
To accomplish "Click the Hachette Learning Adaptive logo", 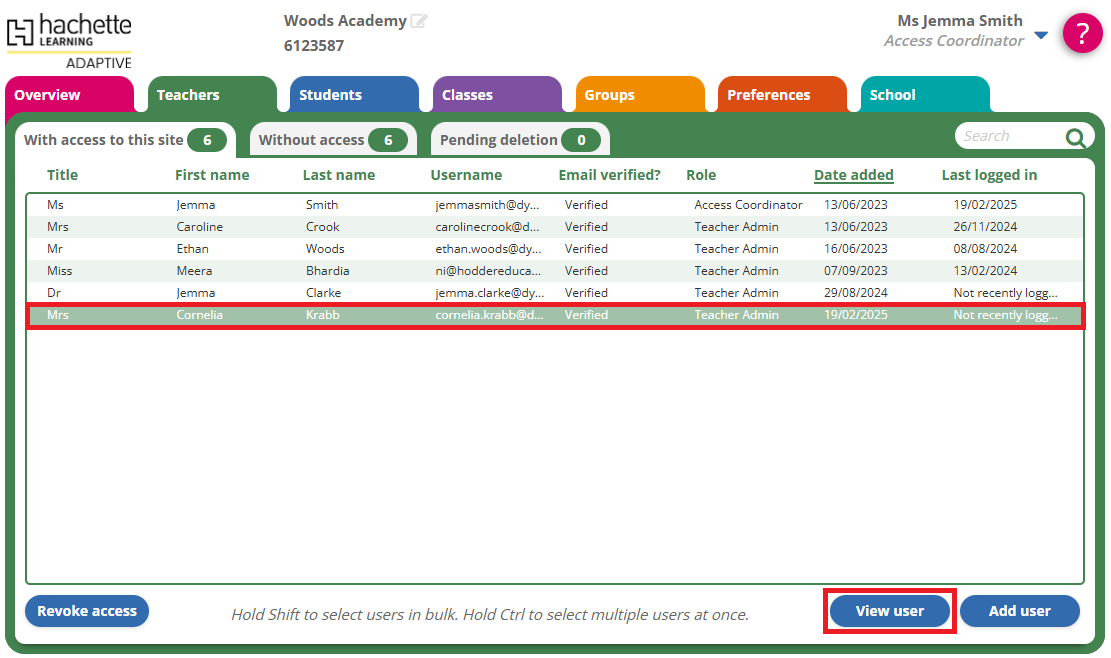I will (69, 41).
